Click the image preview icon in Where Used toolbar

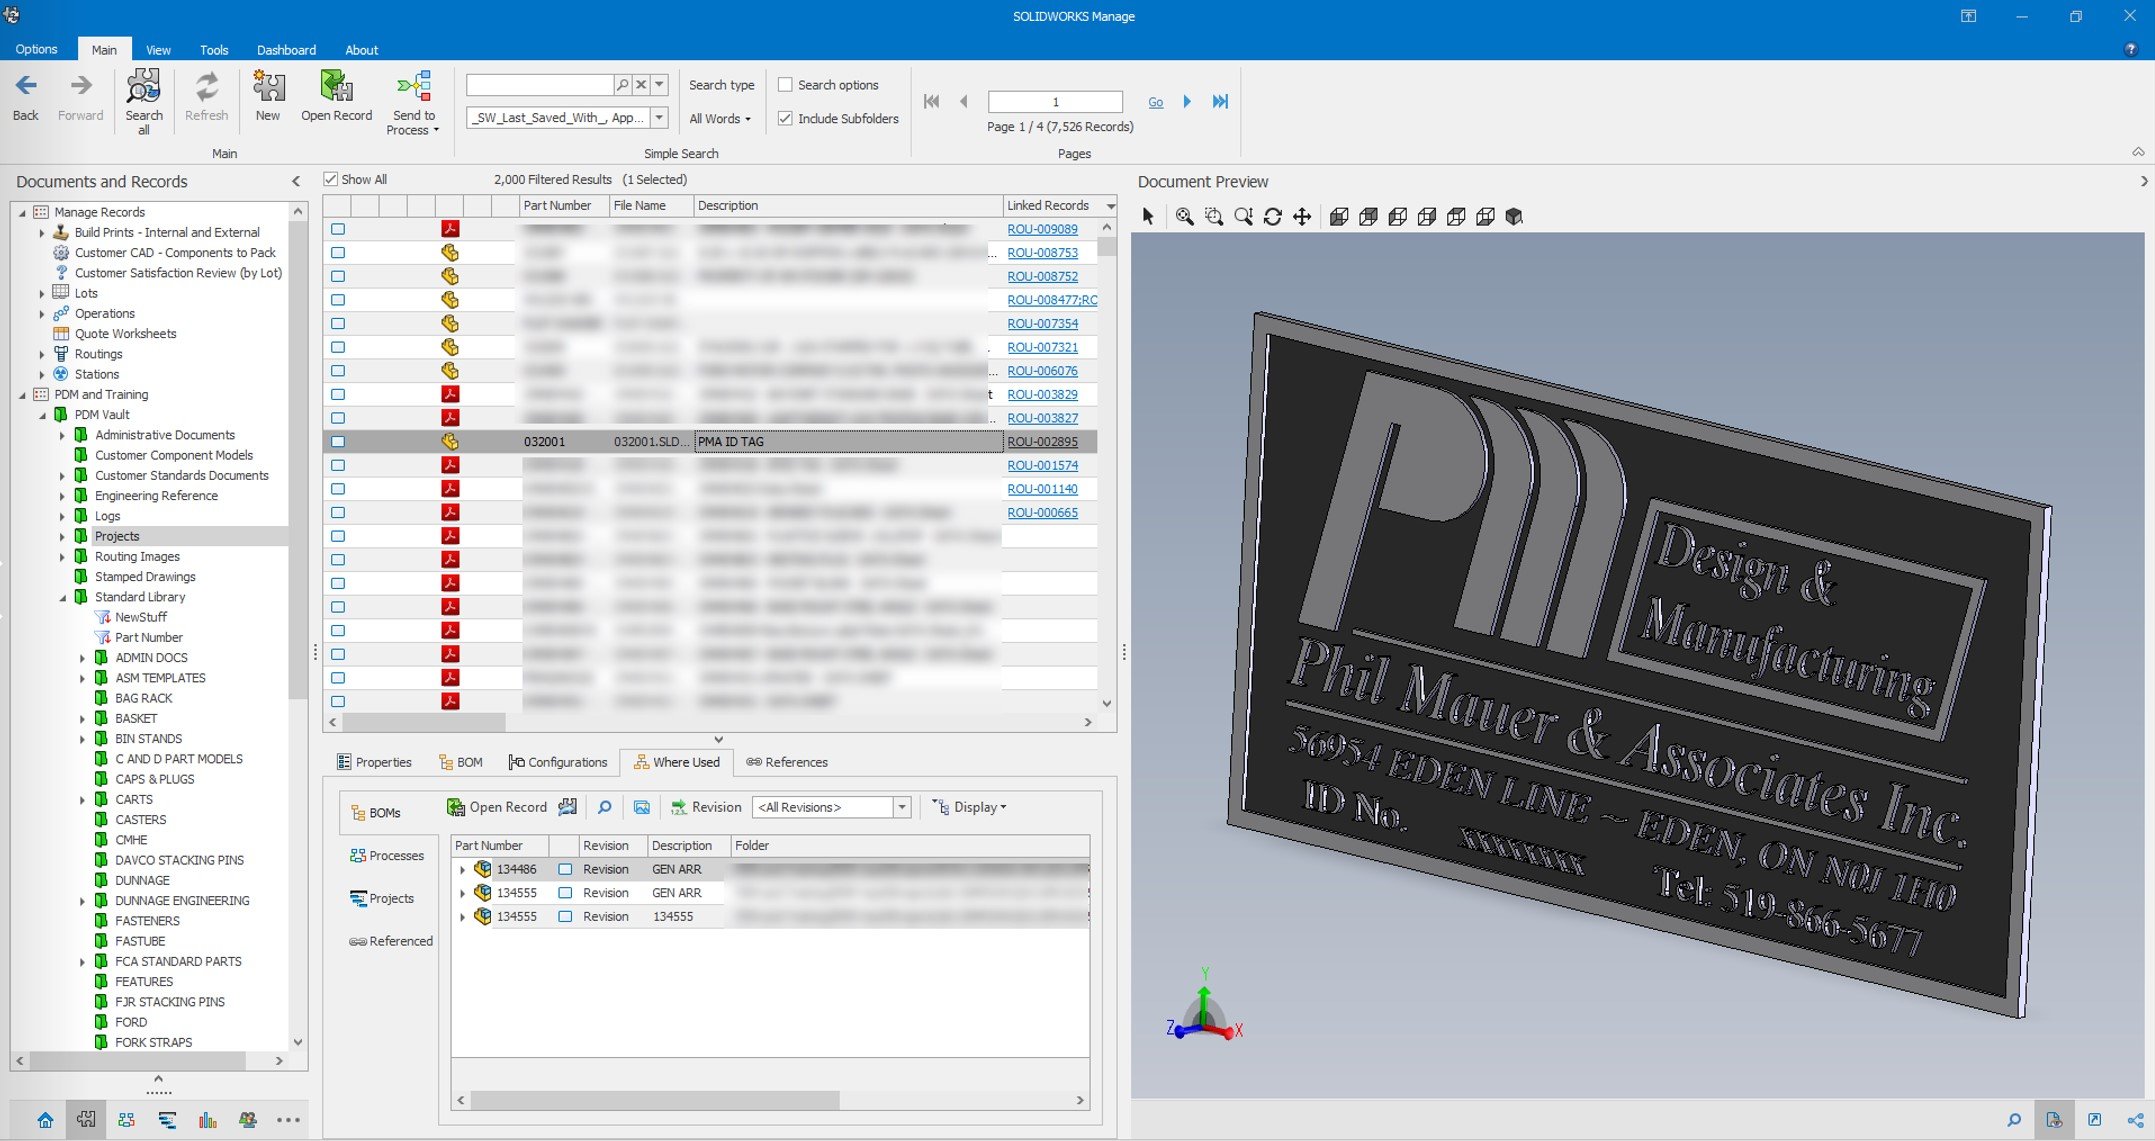click(x=642, y=807)
